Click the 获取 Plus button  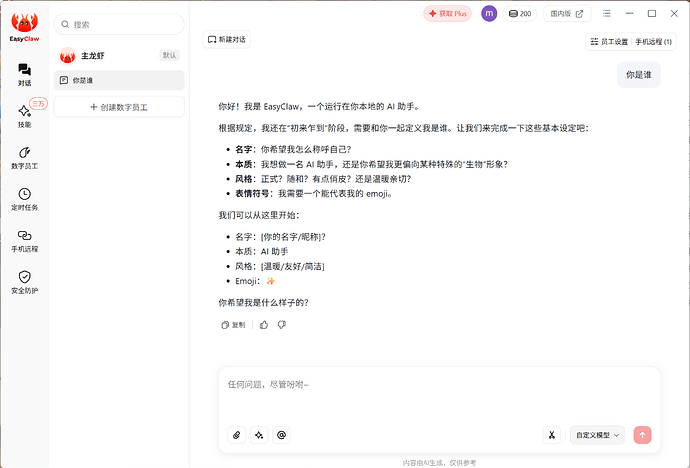448,14
